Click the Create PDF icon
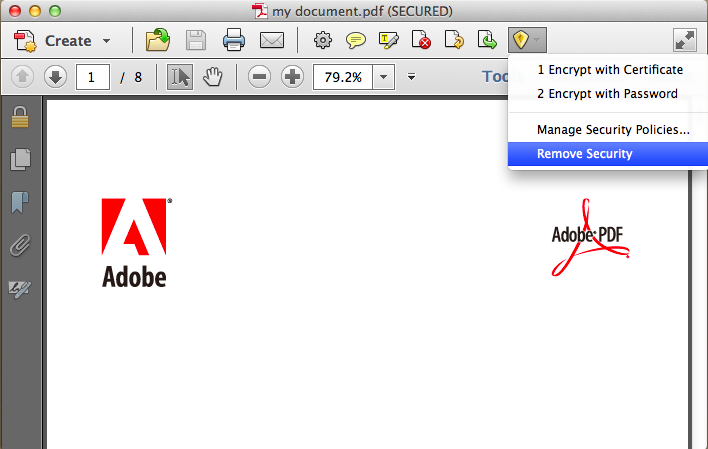 tap(25, 41)
